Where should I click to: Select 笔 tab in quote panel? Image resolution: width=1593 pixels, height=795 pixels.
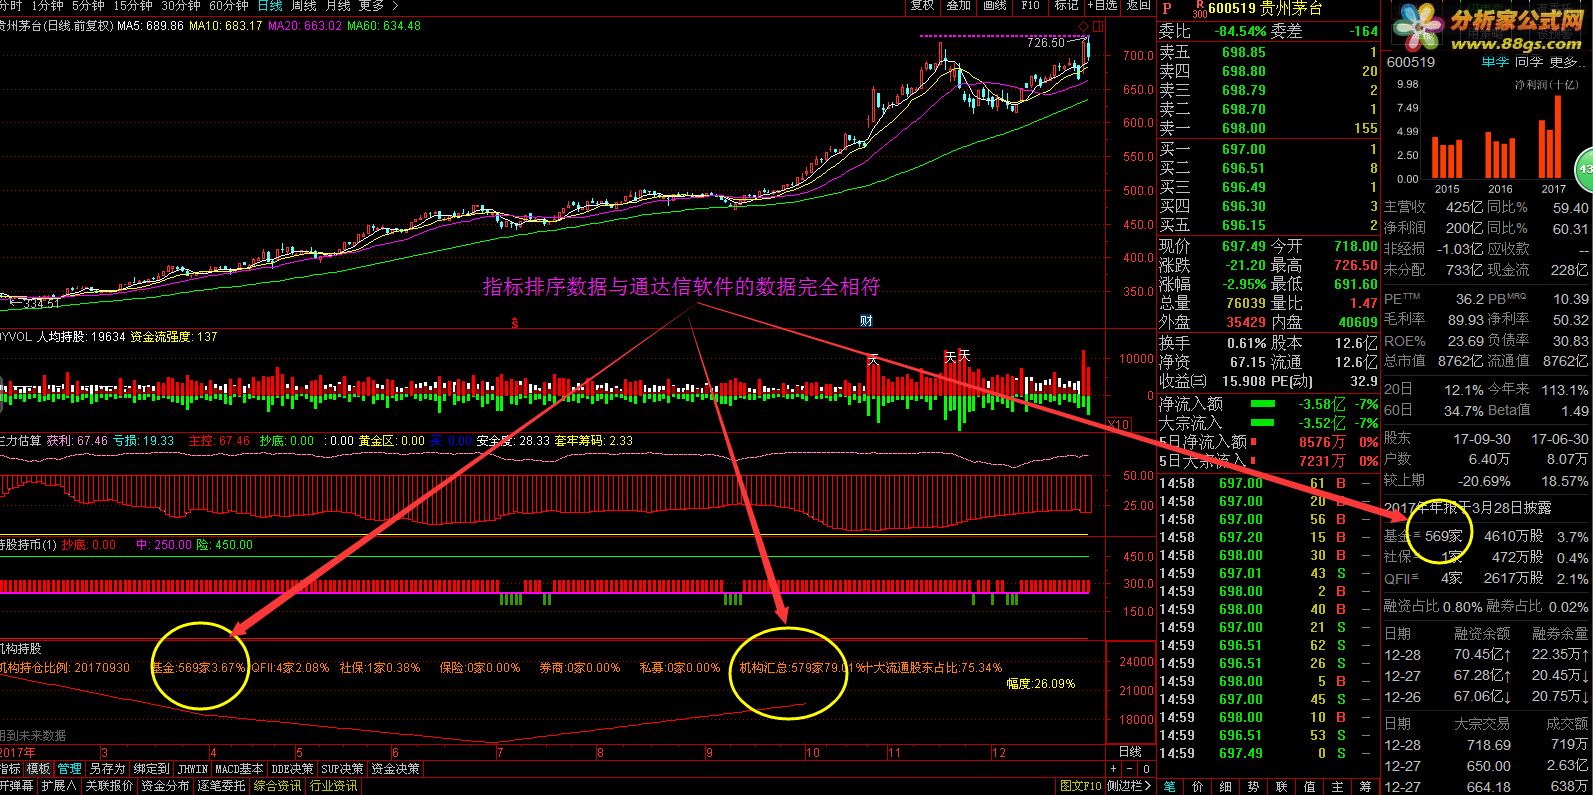tap(1170, 787)
